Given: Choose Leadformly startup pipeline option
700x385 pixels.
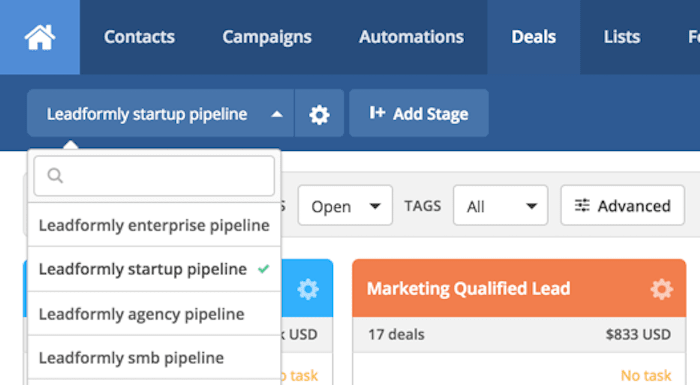Looking at the screenshot, I should [154, 269].
